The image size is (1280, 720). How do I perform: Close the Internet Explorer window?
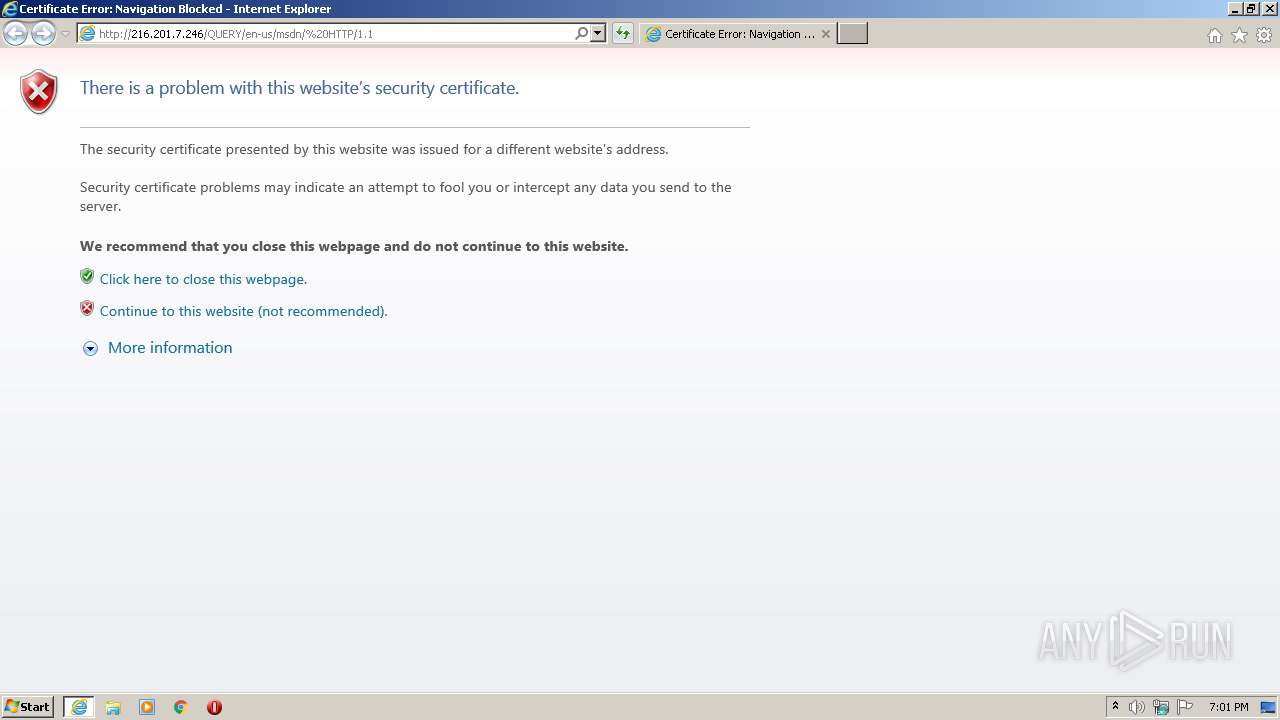point(1268,9)
